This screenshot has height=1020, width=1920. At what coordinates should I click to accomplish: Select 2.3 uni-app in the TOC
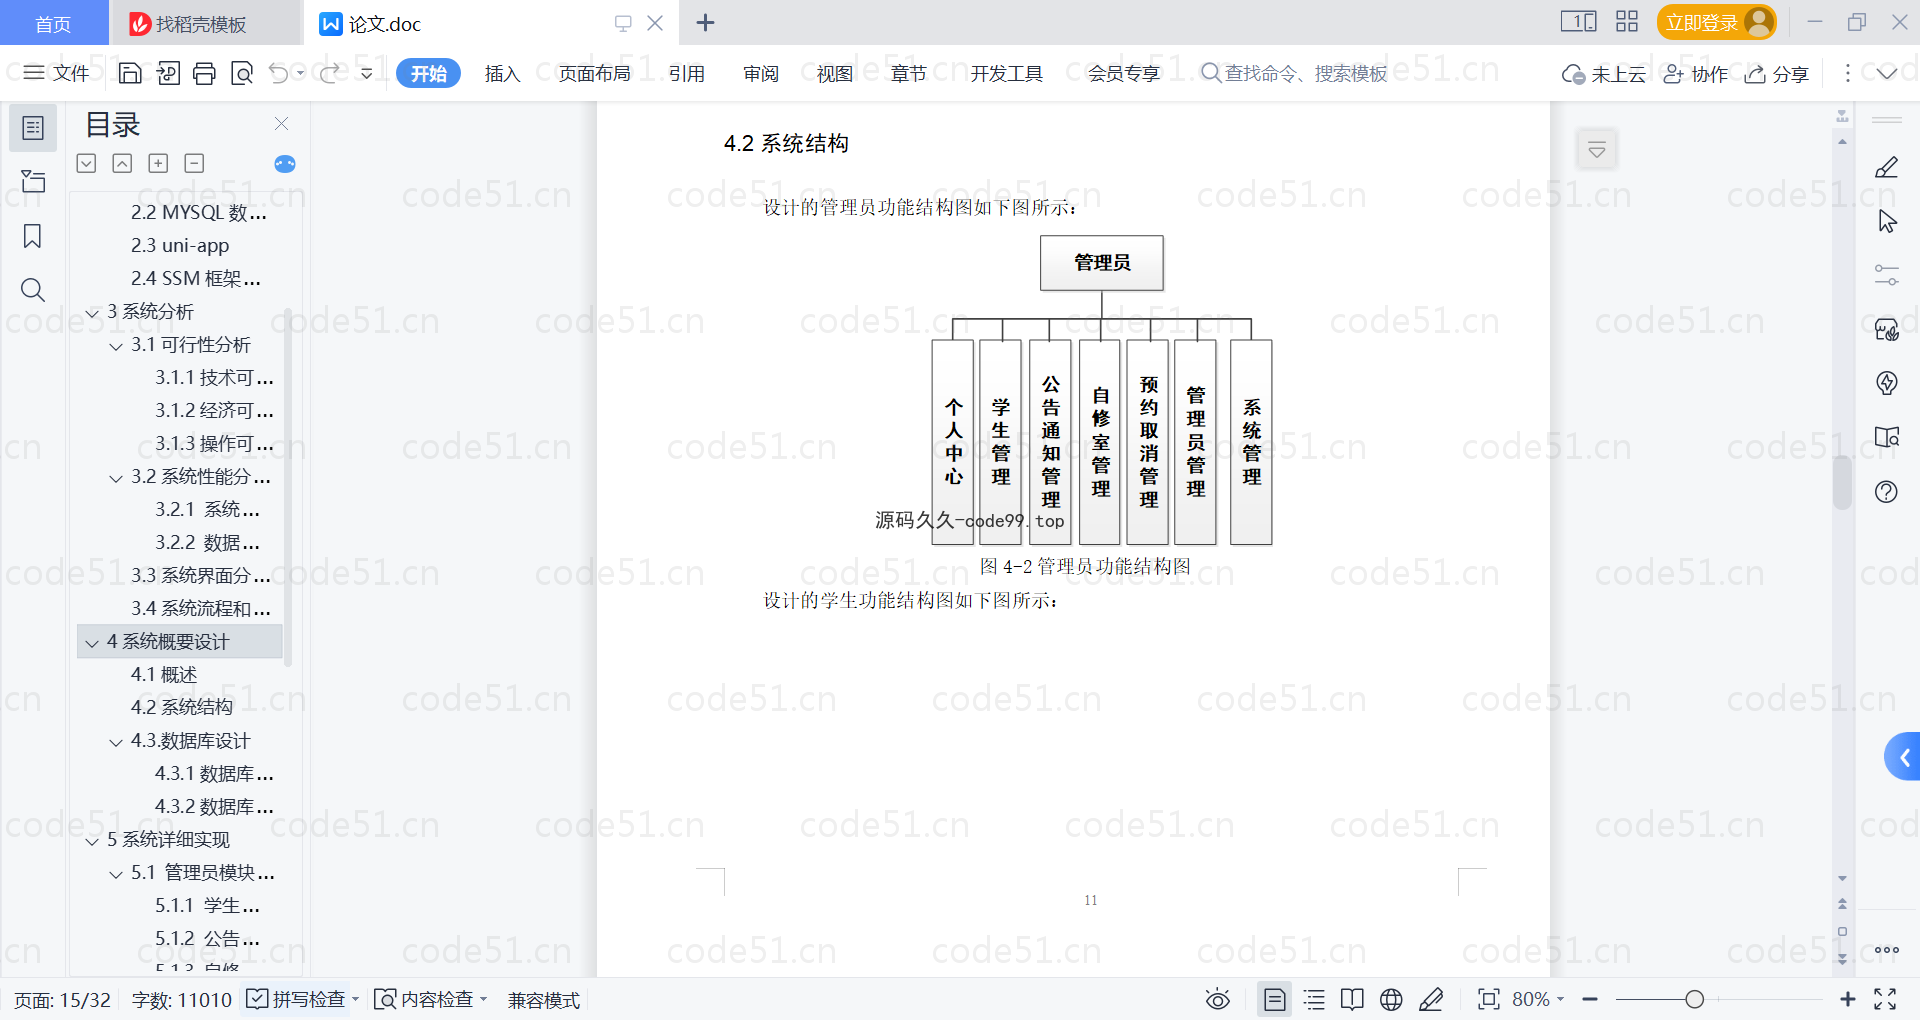click(x=180, y=245)
